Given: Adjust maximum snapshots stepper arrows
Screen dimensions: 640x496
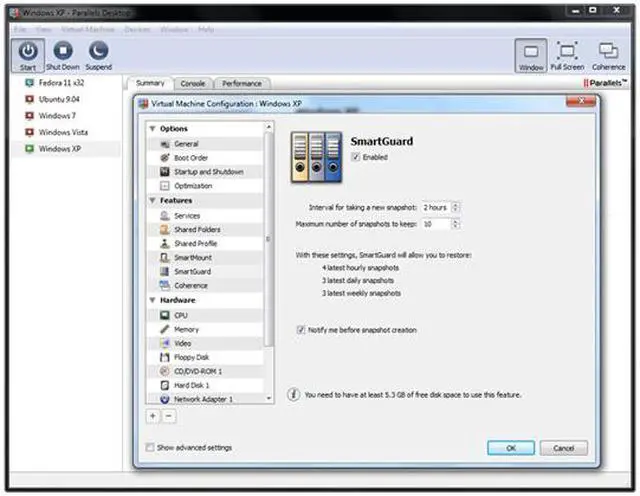Looking at the screenshot, I should pyautogui.click(x=456, y=224).
